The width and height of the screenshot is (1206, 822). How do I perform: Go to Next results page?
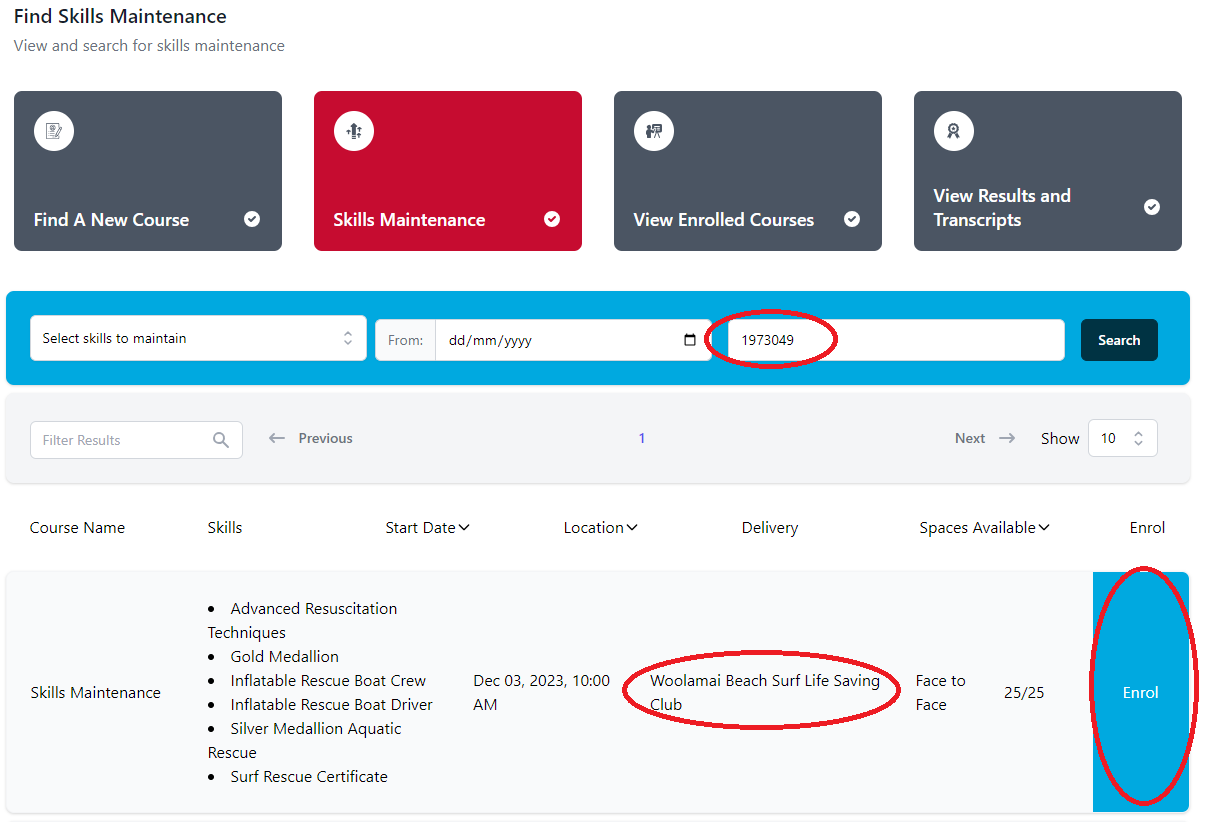pyautogui.click(x=985, y=438)
